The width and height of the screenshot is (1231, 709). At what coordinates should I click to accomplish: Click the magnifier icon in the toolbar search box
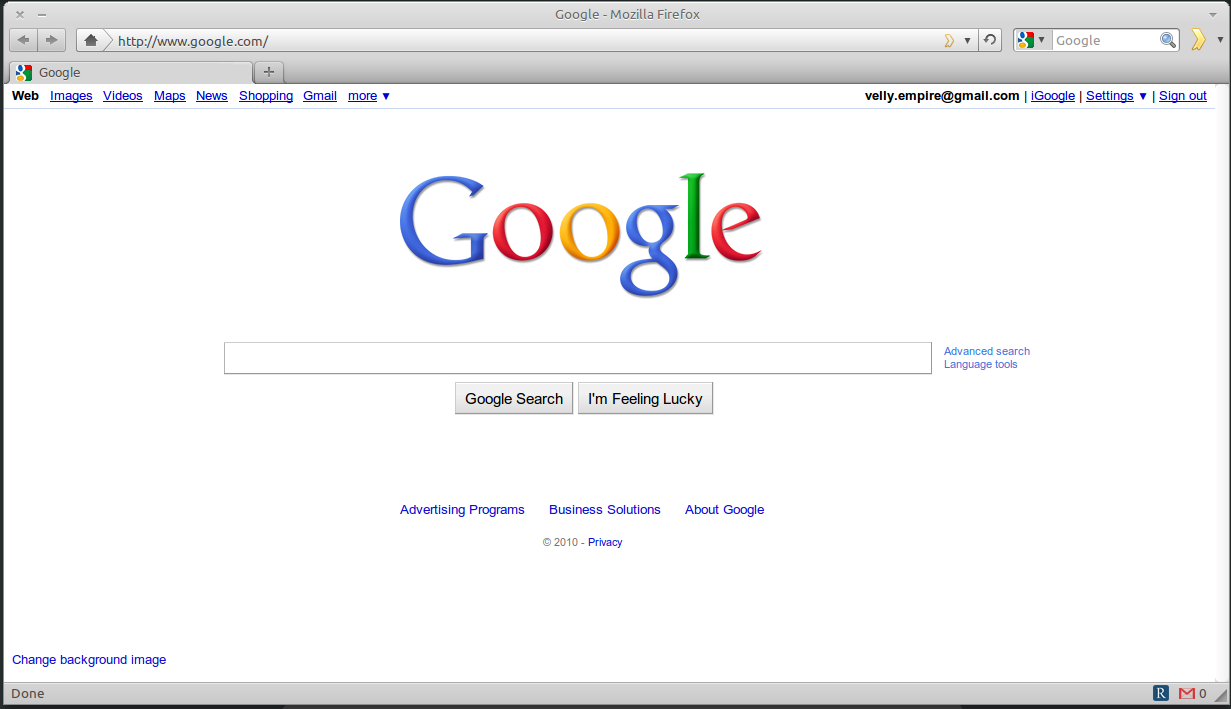pos(1168,40)
